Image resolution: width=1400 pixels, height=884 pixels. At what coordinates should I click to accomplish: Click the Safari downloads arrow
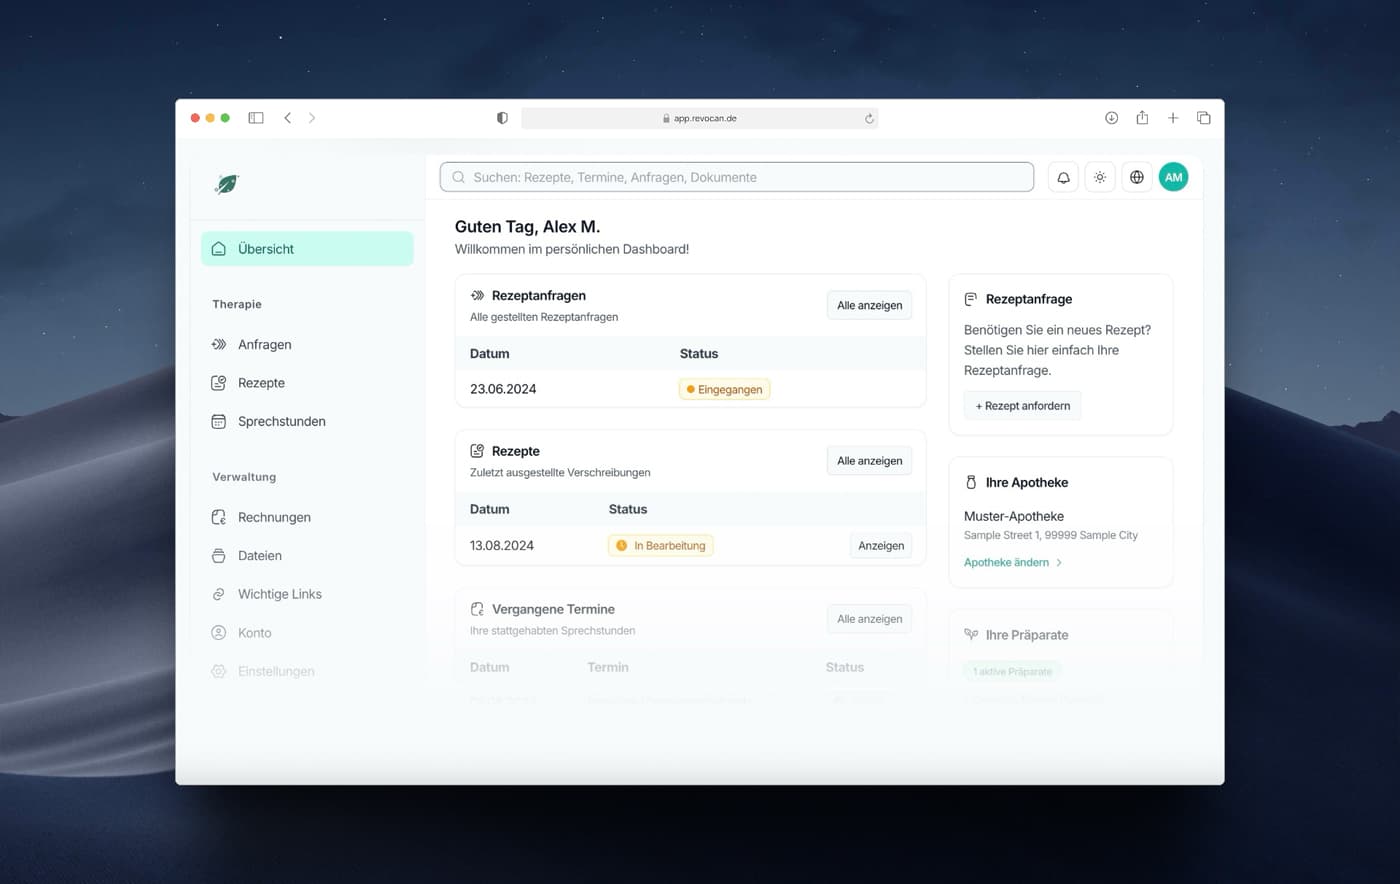coord(1111,117)
